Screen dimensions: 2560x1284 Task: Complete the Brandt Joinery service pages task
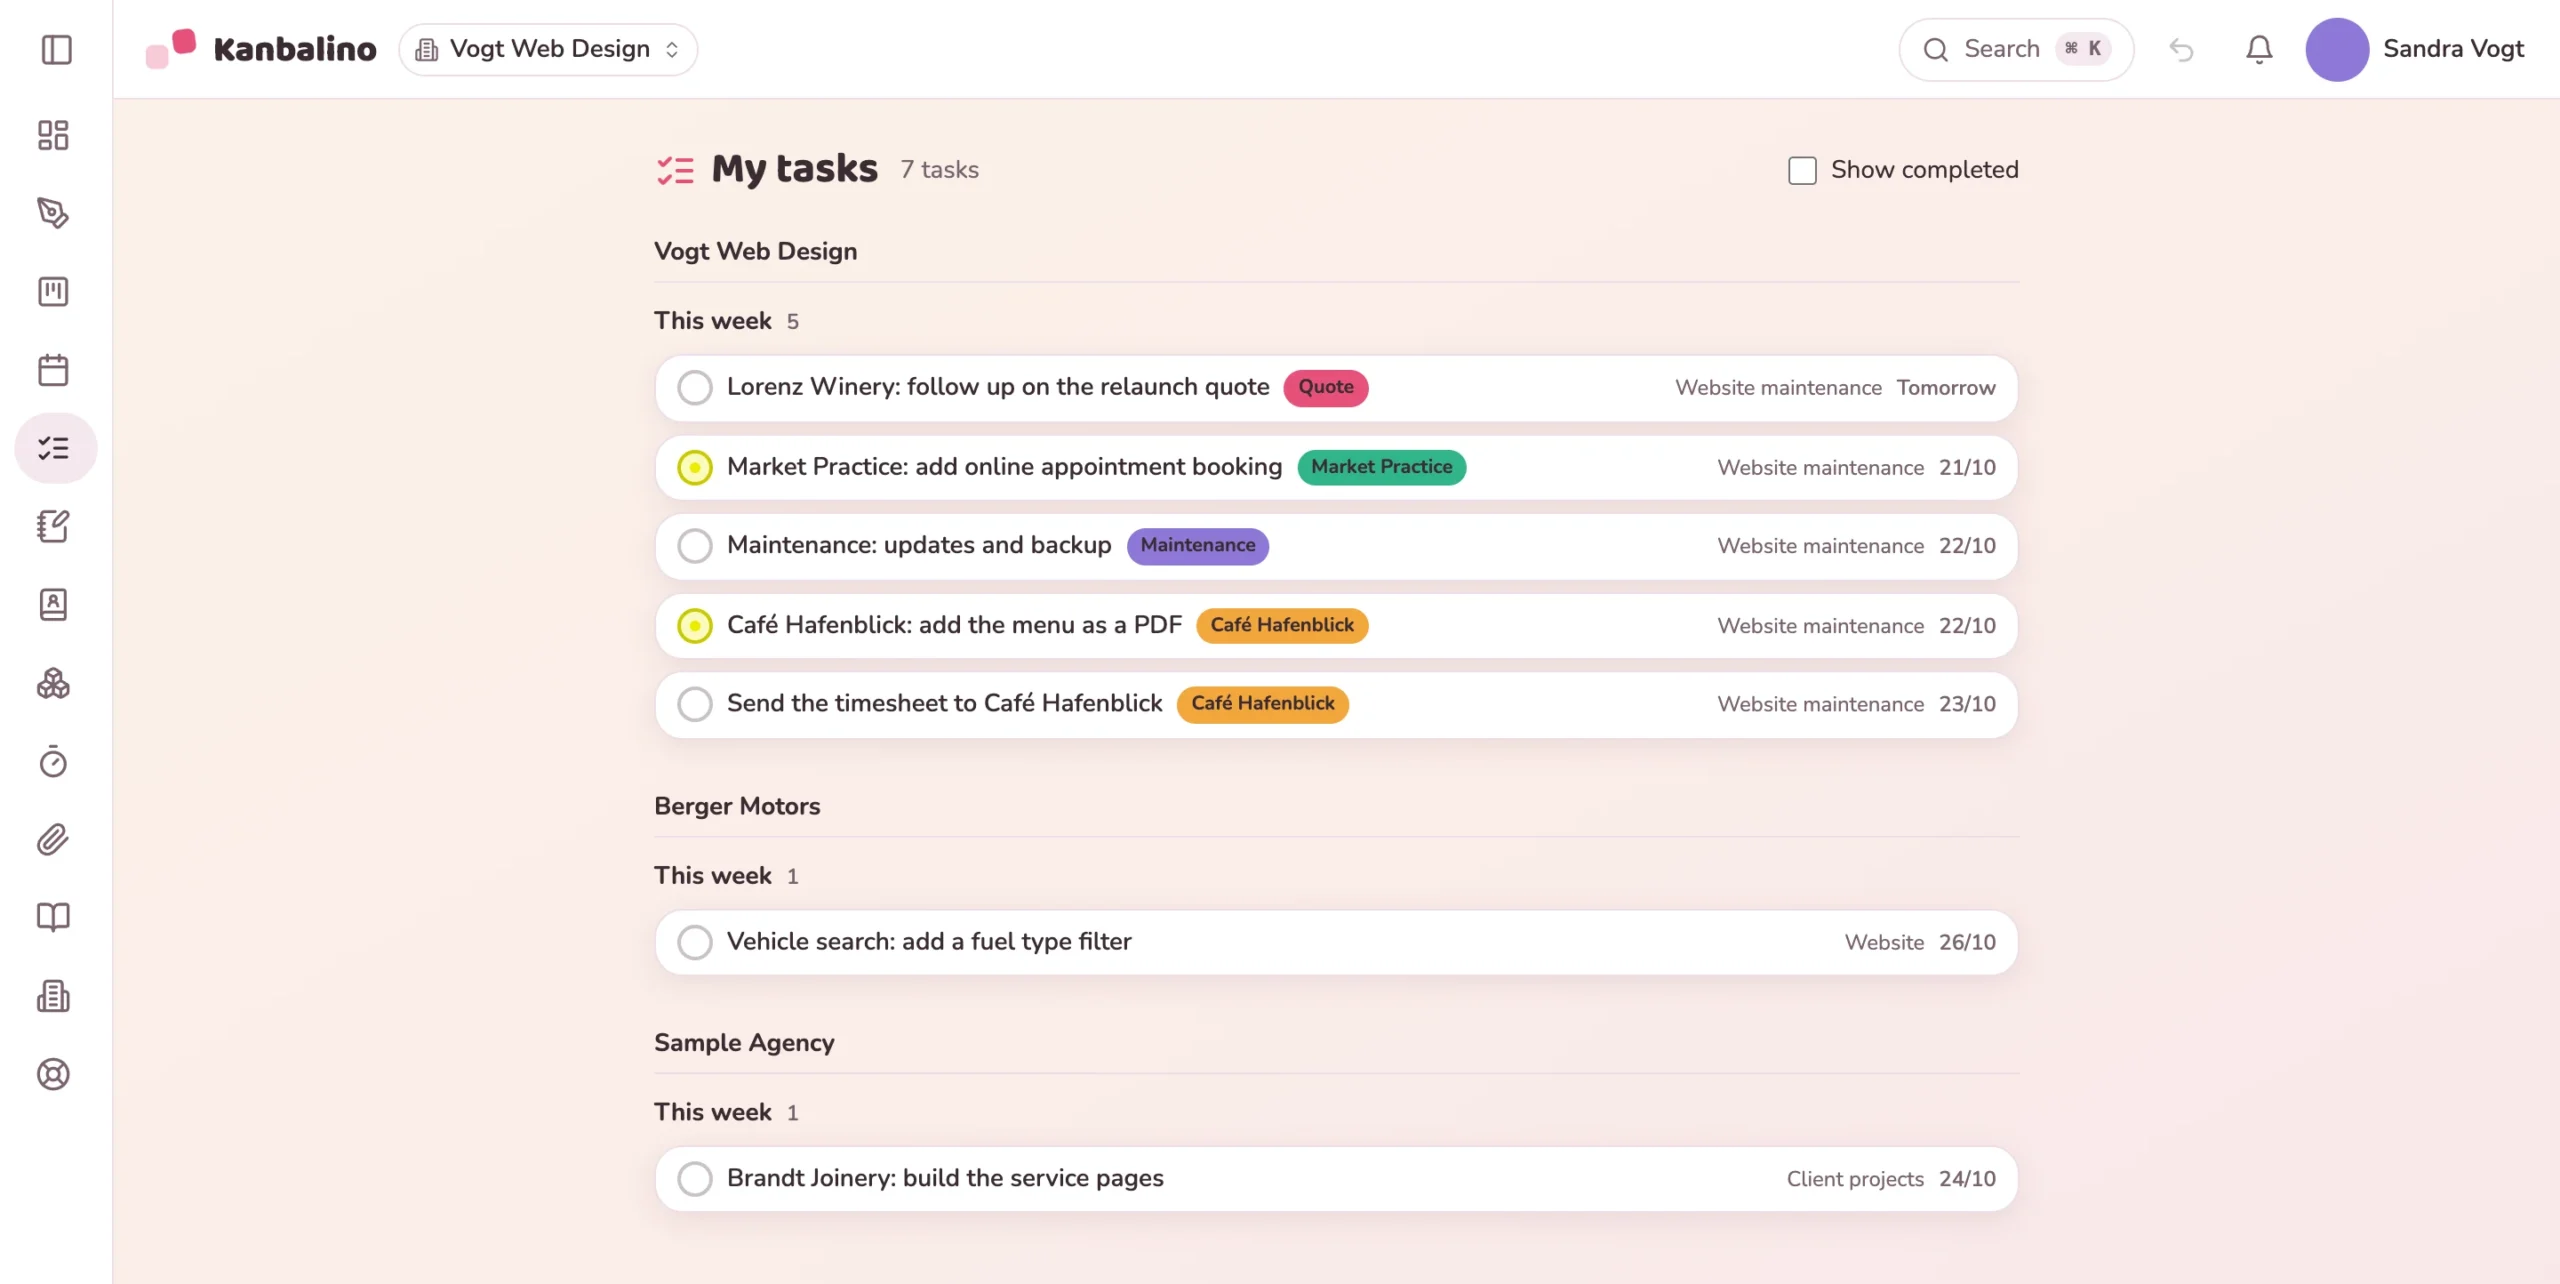[694, 1179]
